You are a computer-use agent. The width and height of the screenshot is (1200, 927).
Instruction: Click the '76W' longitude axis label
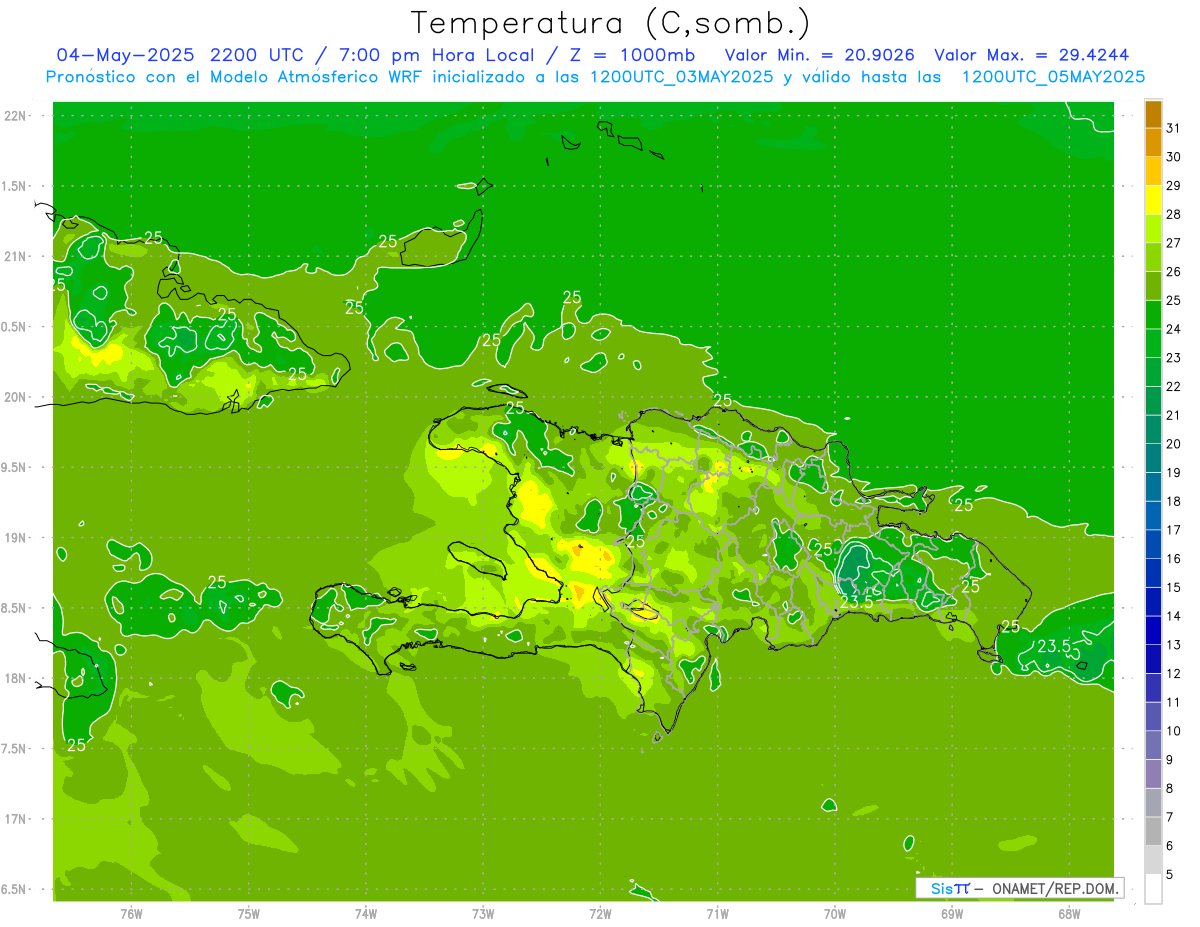coord(131,913)
